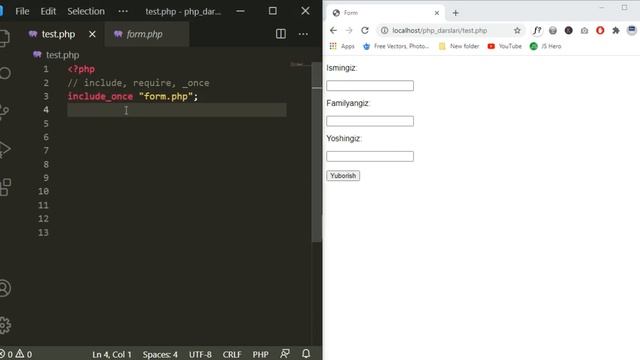Open the File menu in VS Code
This screenshot has height=360, width=640.
22,11
